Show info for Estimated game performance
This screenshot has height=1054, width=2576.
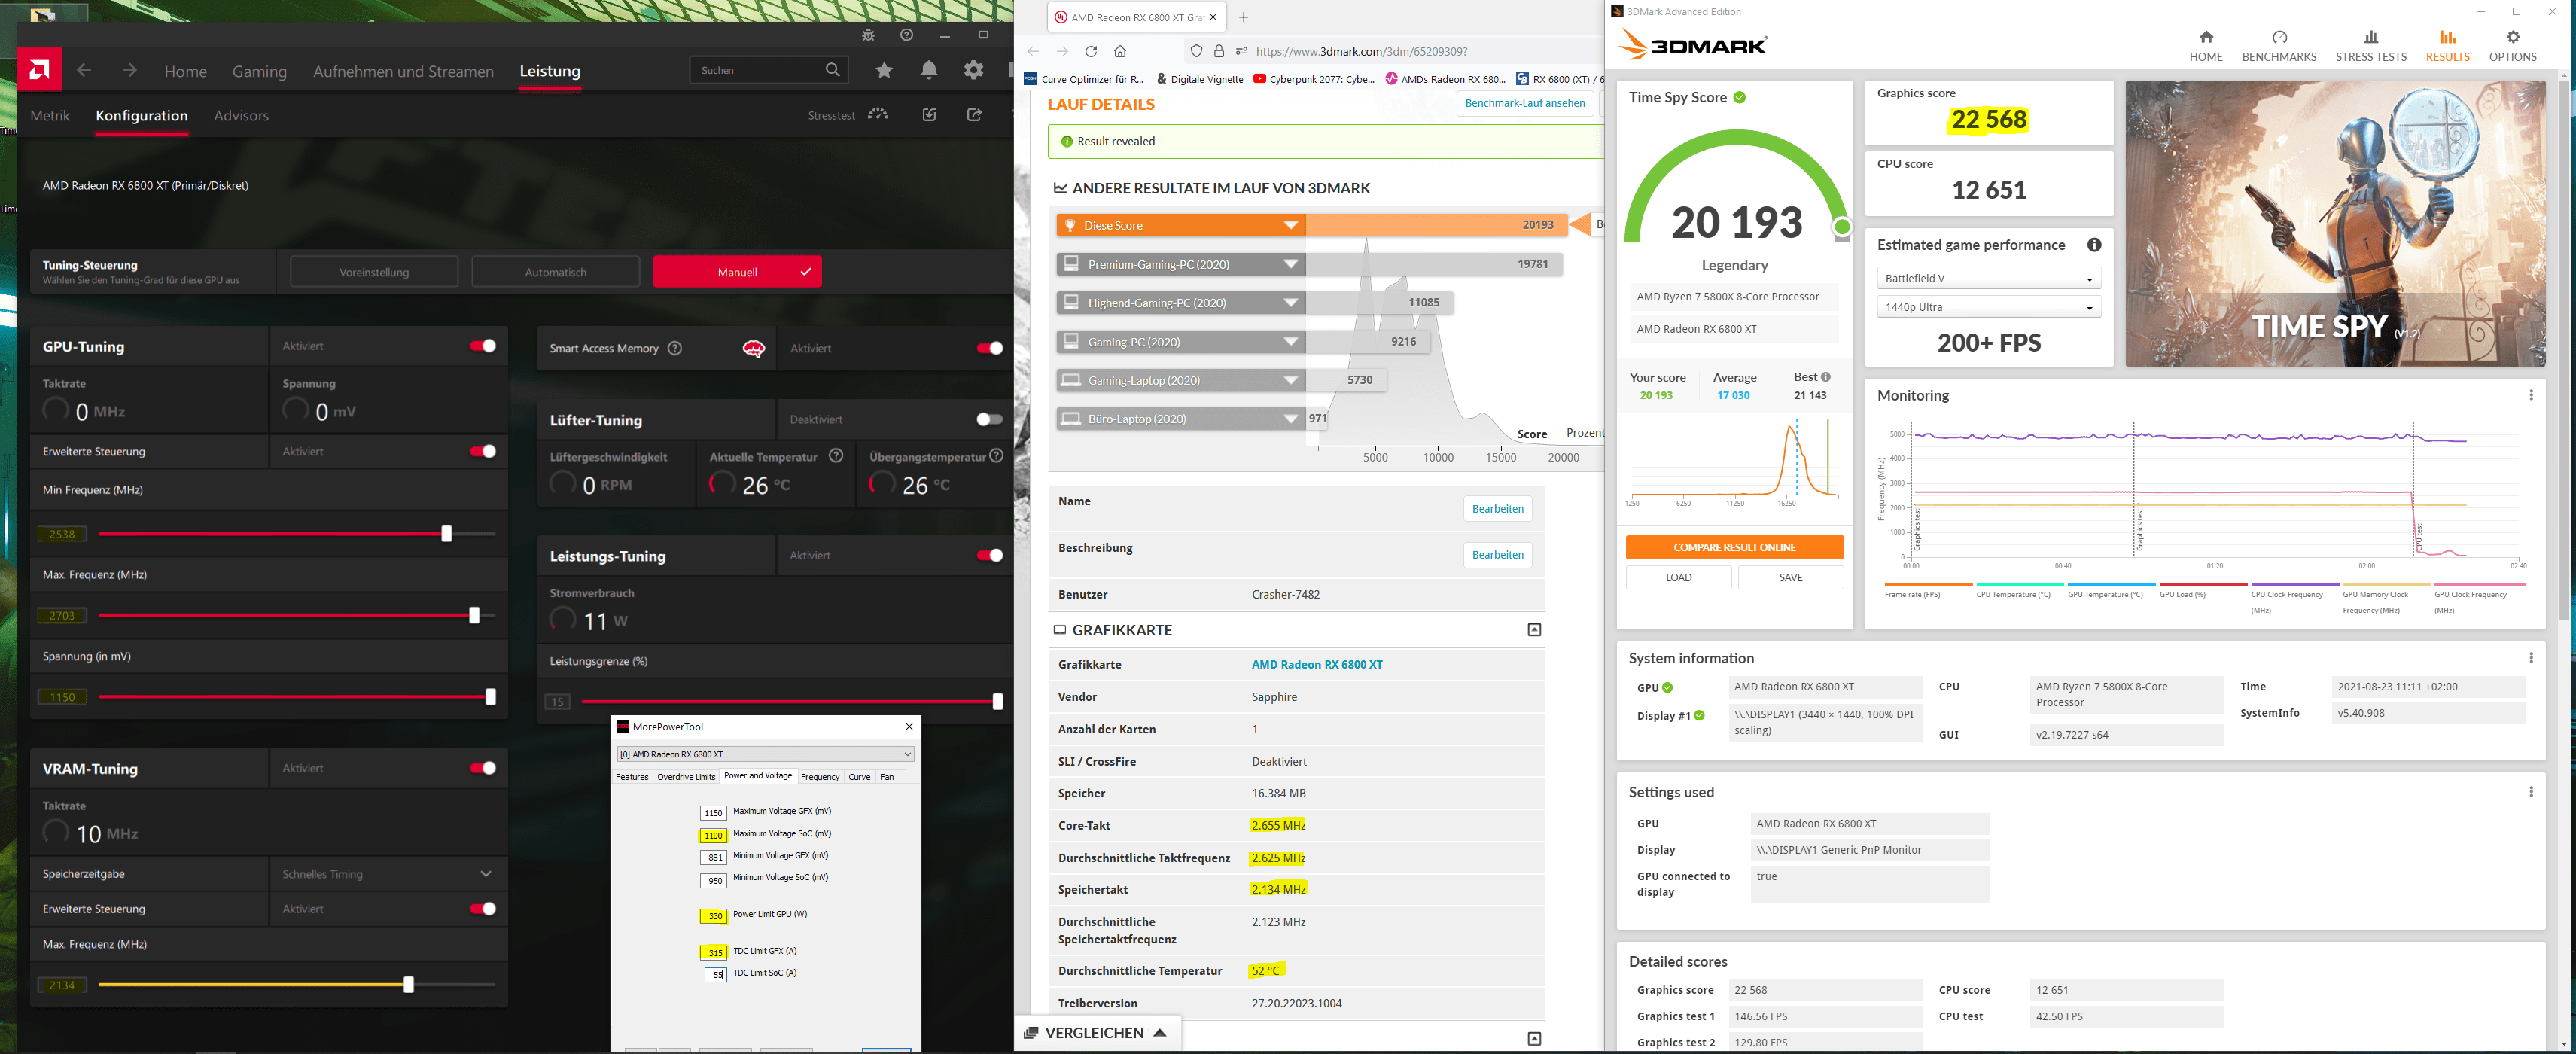(x=2094, y=245)
